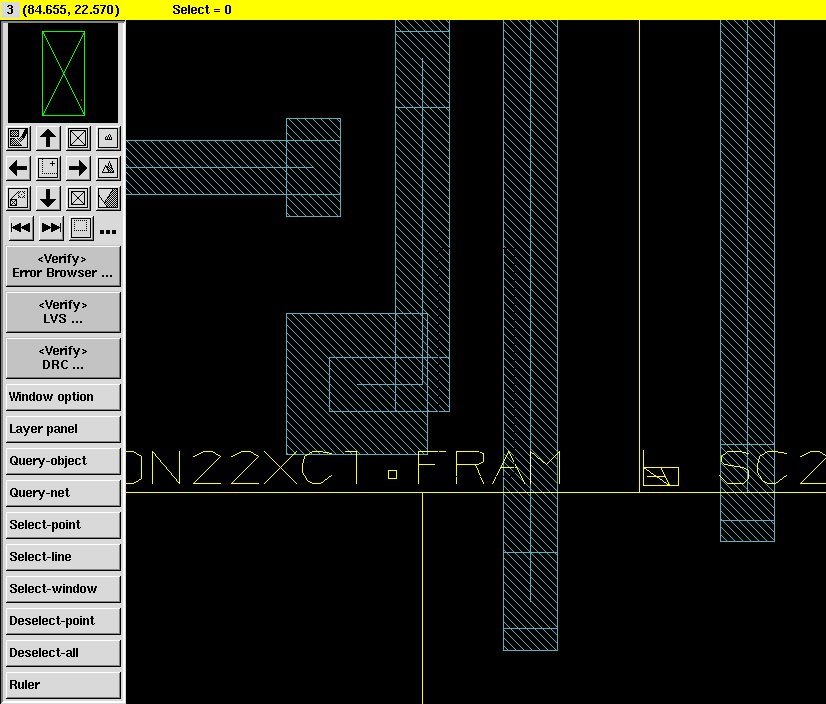
Task: Click the pan down arrow icon
Action: coord(48,198)
